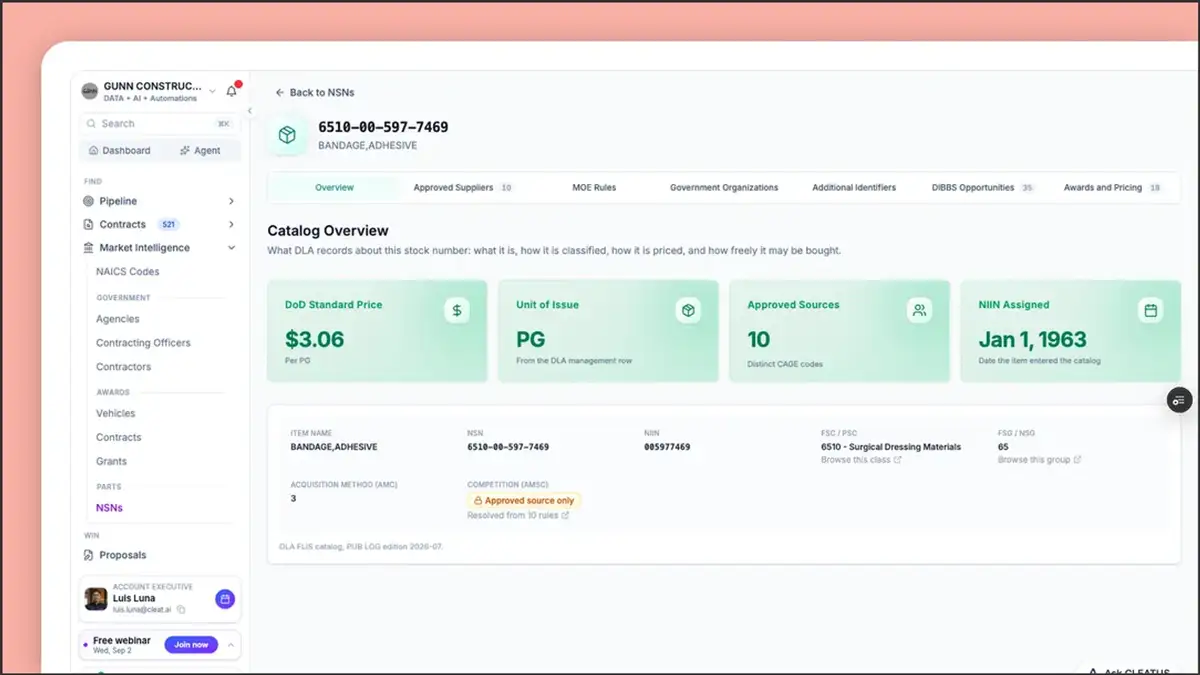The height and width of the screenshot is (675, 1200).
Task: Go Back to NSNs
Action: [315, 92]
